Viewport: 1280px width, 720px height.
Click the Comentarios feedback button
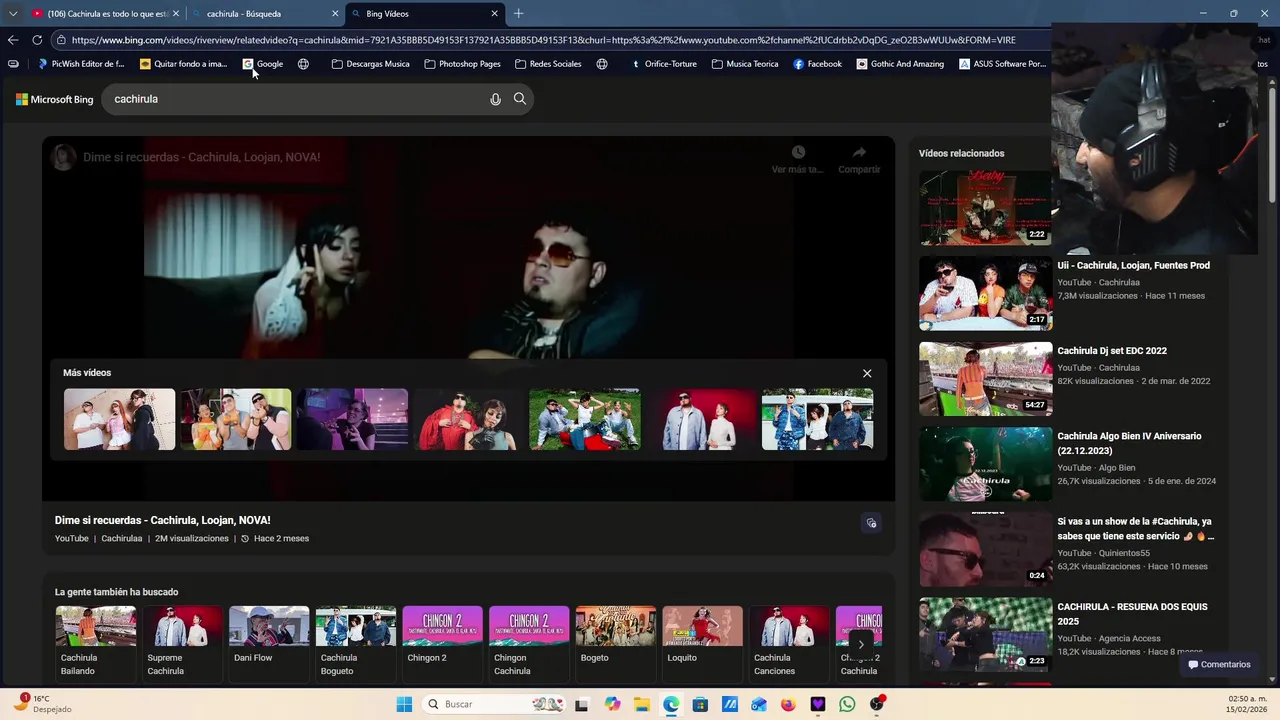(x=1218, y=665)
